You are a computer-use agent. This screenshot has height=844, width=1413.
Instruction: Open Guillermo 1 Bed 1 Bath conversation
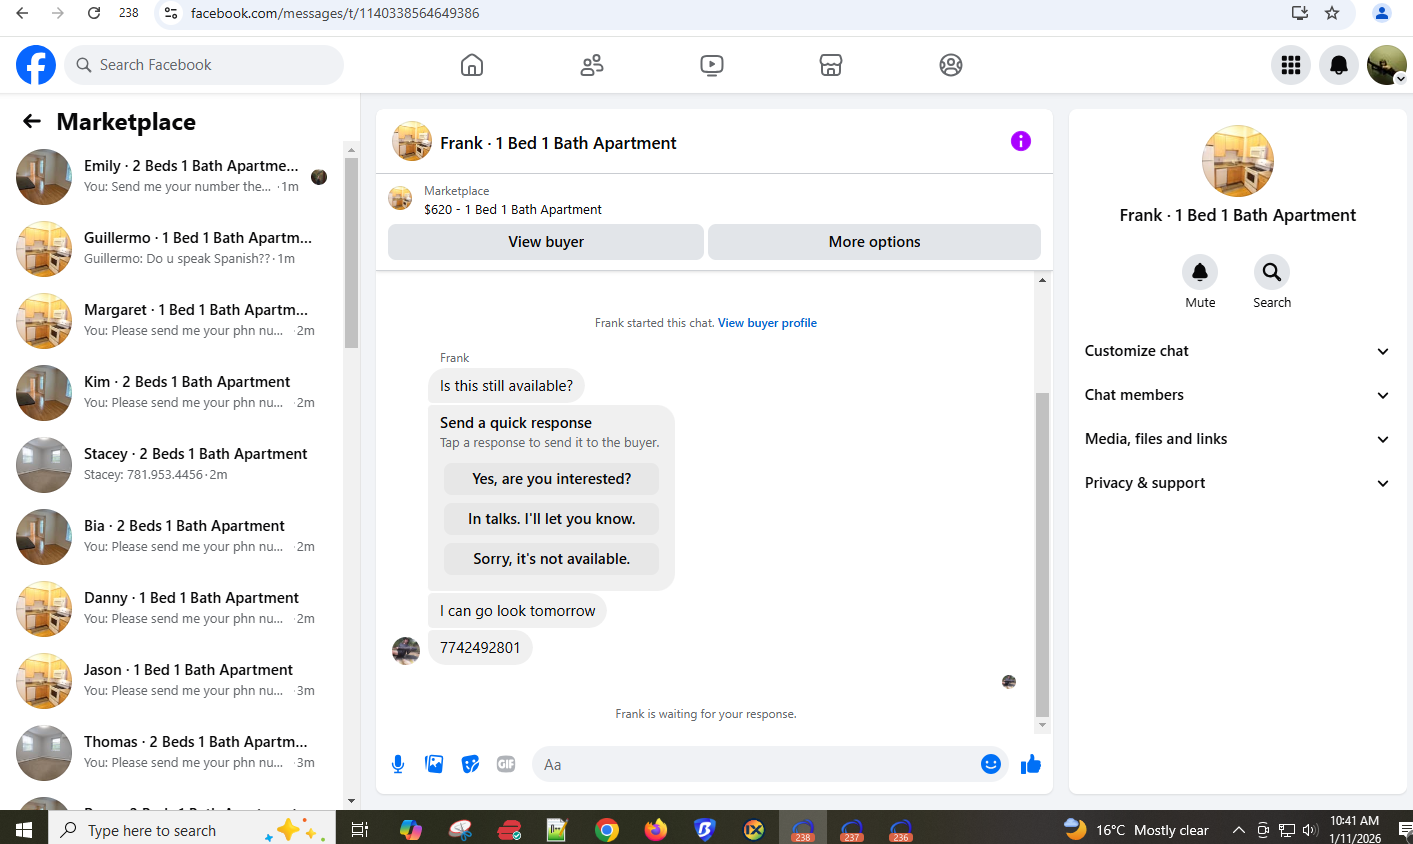(x=174, y=249)
